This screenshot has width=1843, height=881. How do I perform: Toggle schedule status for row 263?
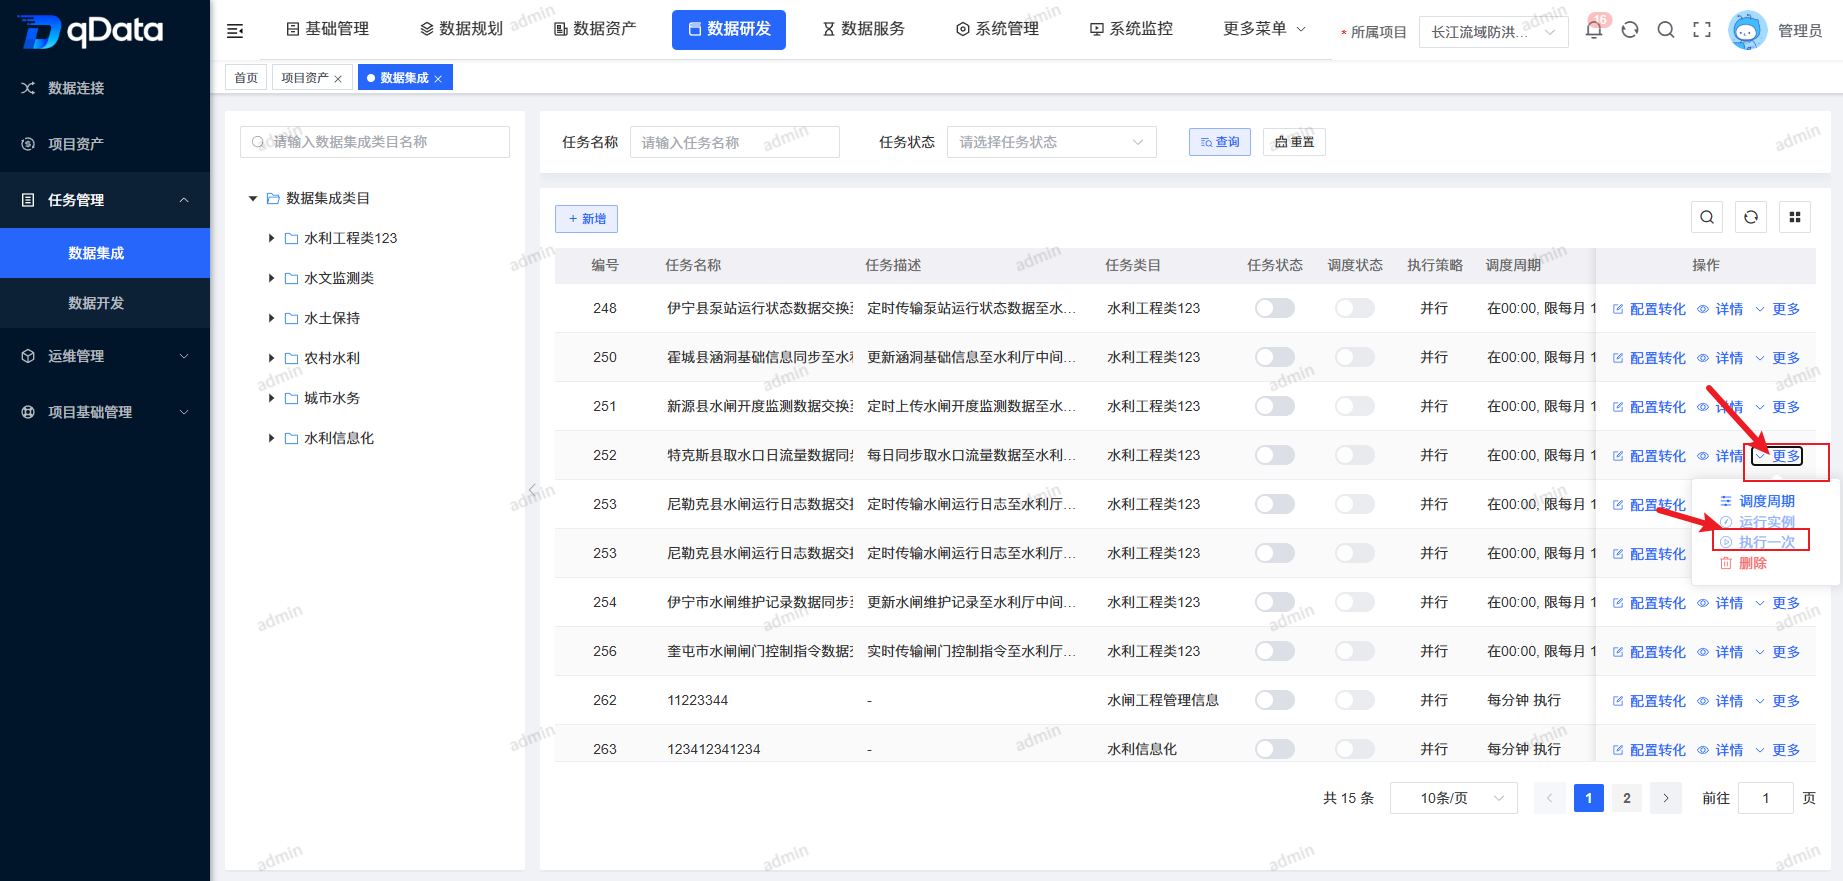(x=1355, y=749)
